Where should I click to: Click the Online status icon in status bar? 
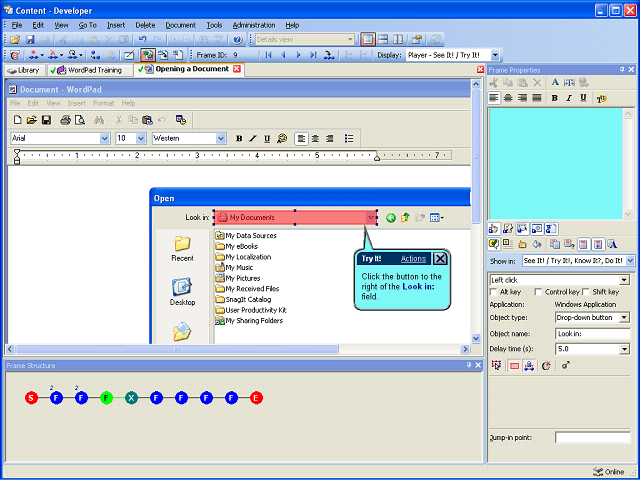click(598, 471)
